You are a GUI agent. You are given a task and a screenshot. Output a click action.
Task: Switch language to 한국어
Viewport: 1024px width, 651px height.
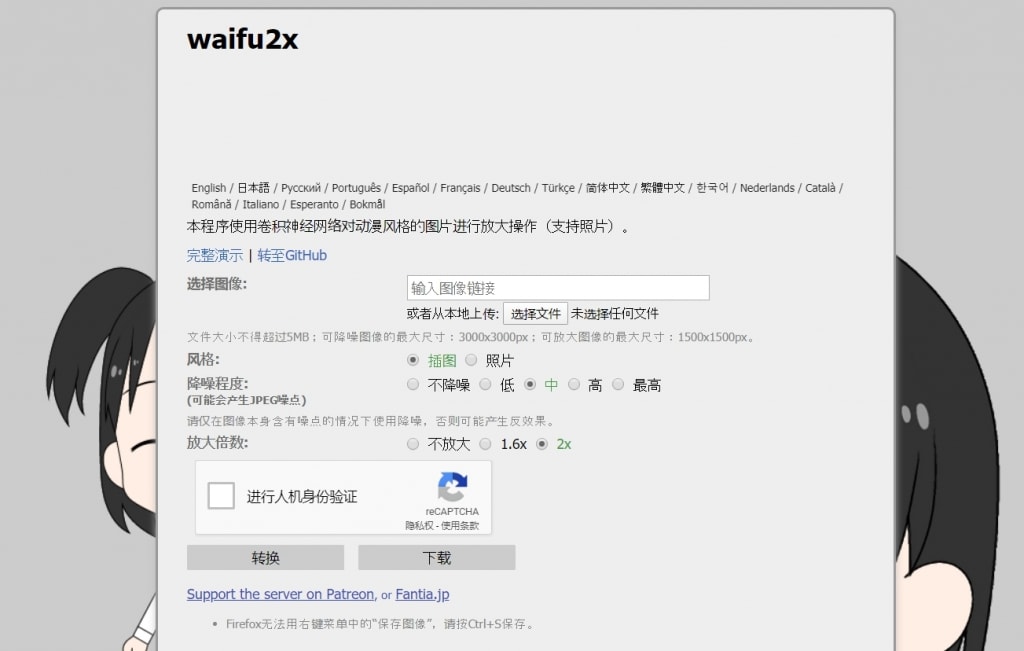tap(712, 188)
